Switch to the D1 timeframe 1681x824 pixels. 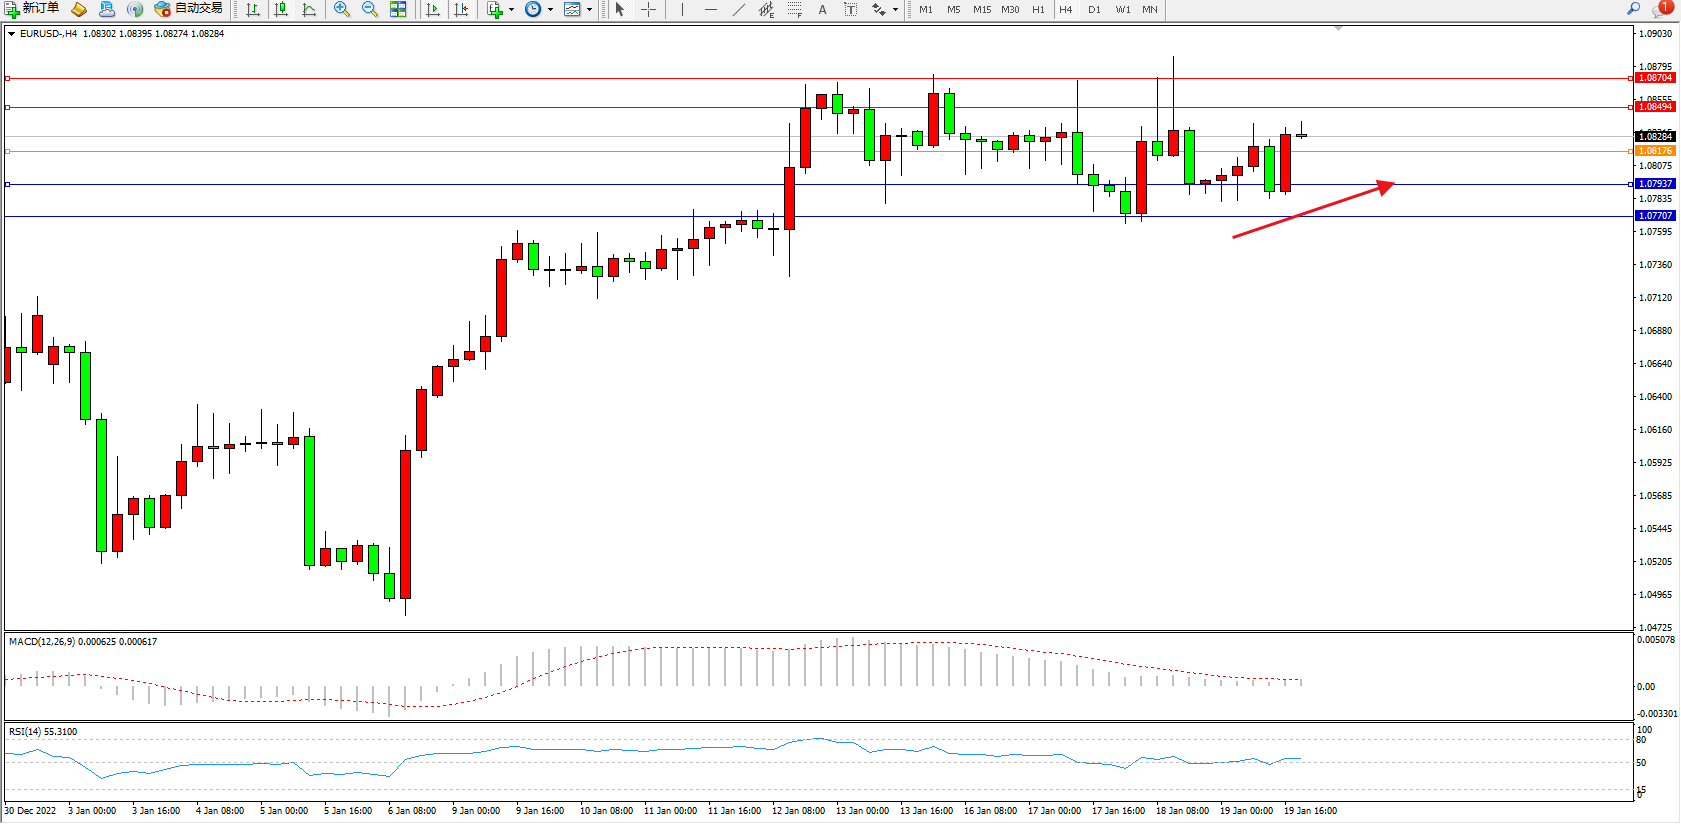[x=1094, y=9]
